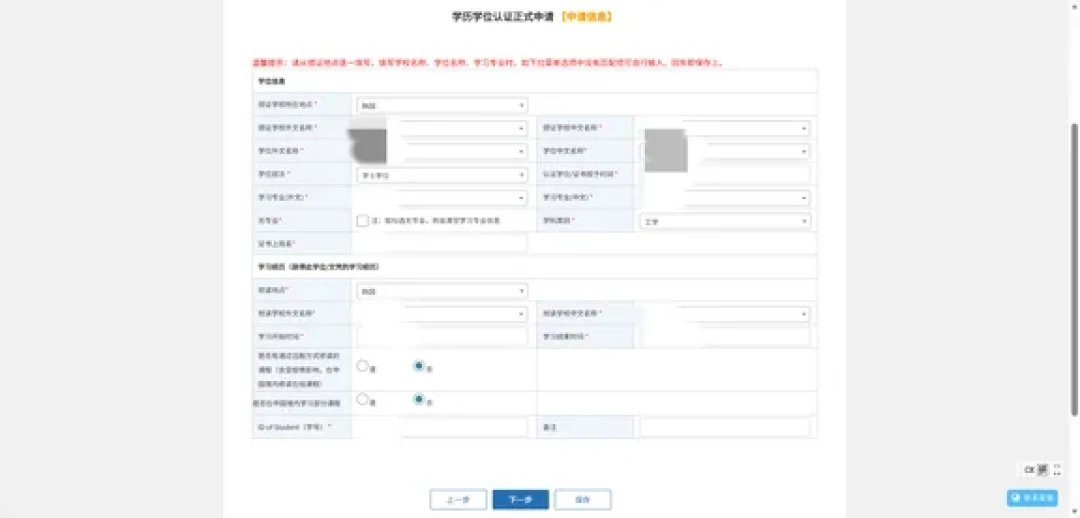The width and height of the screenshot is (1080, 518).
Task: Open the 颁证学校中文名称 dropdown
Action: pos(725,128)
